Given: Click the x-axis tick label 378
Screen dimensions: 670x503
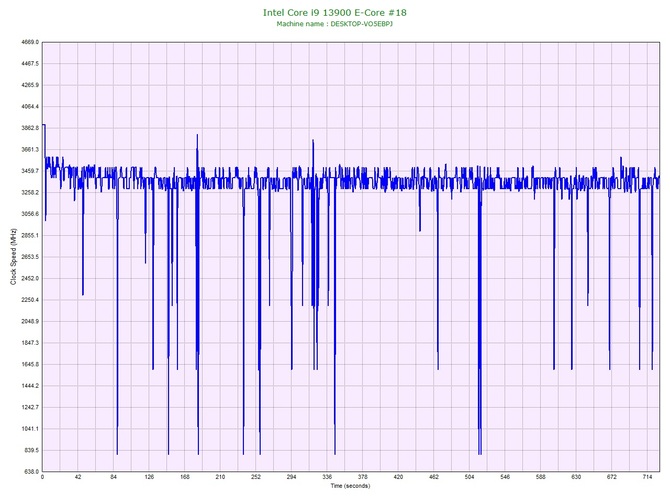Looking at the screenshot, I should (x=363, y=477).
